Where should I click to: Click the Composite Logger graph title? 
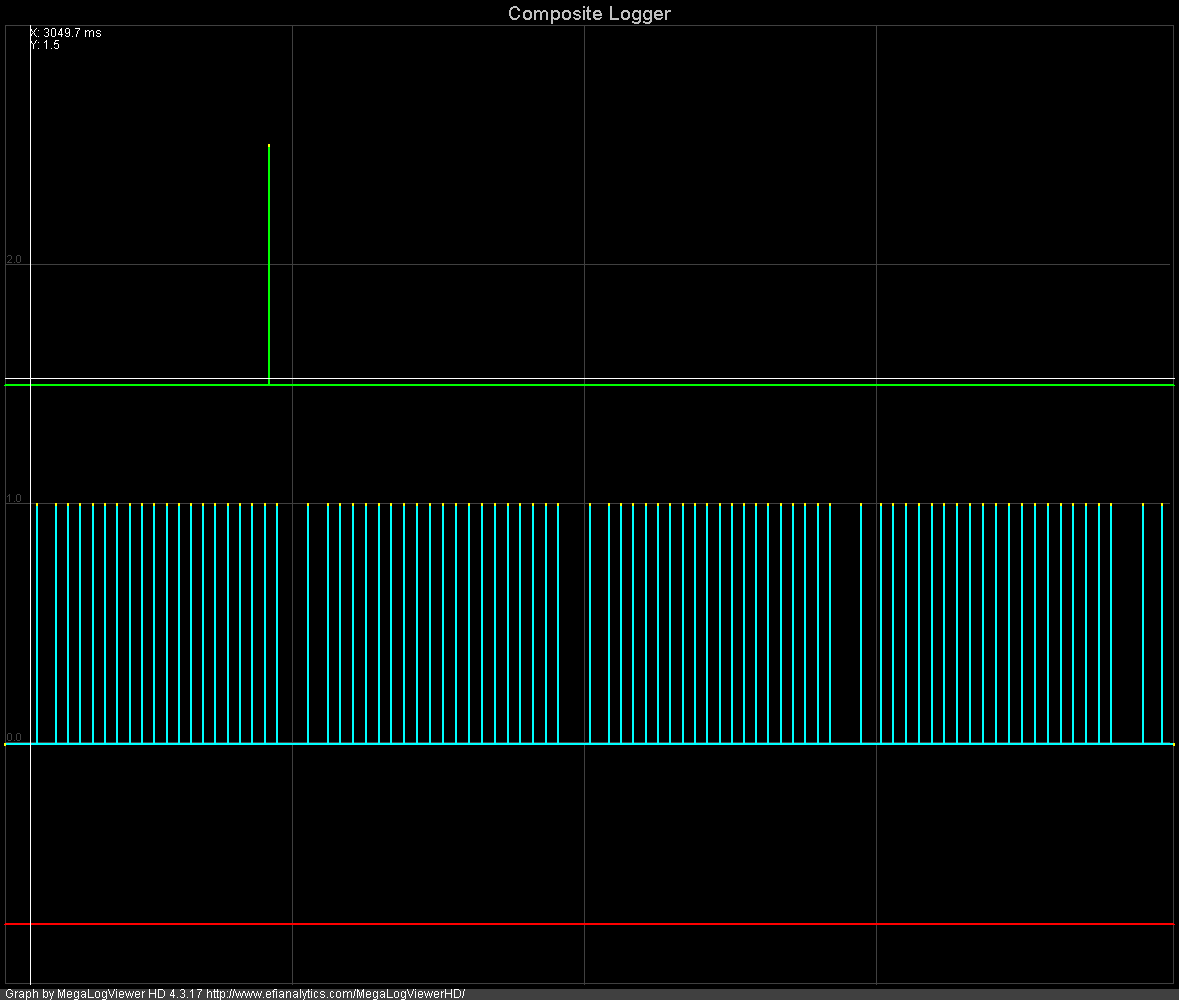pos(589,13)
